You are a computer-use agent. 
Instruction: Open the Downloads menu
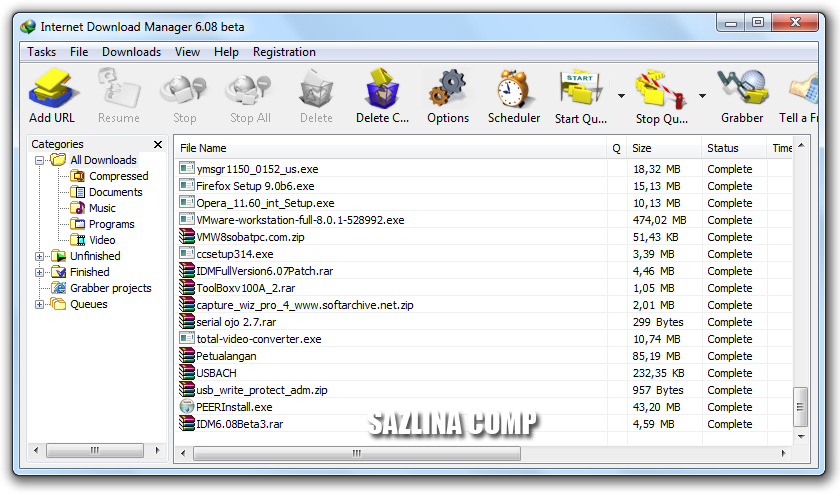pos(131,52)
